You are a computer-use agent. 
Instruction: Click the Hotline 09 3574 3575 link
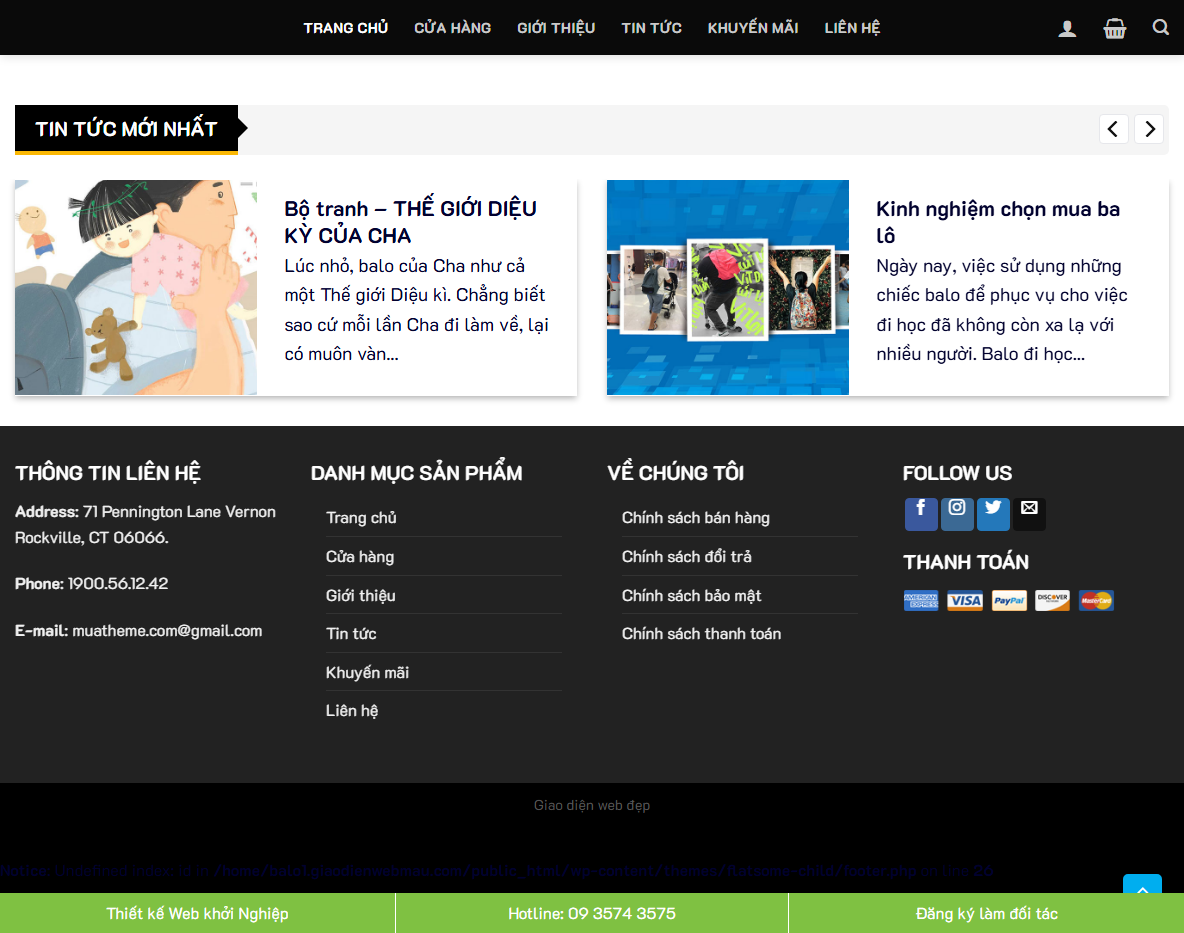(x=591, y=912)
